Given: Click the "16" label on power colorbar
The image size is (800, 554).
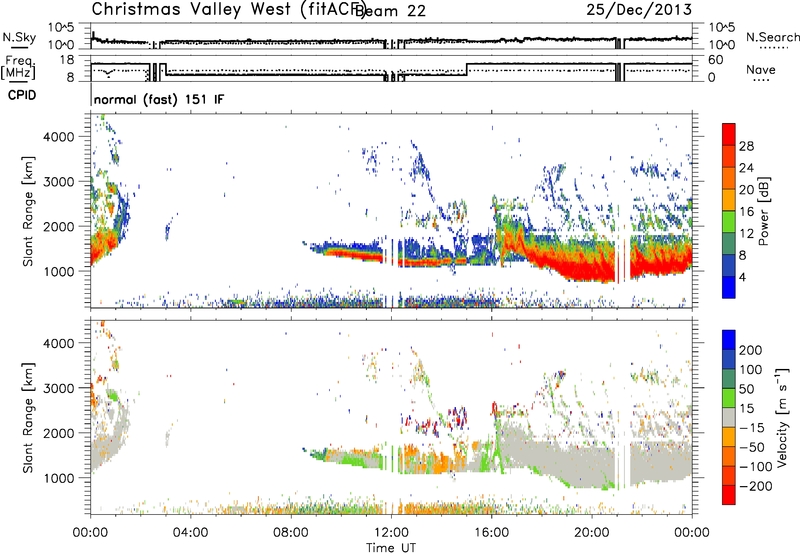Looking at the screenshot, I should (746, 212).
